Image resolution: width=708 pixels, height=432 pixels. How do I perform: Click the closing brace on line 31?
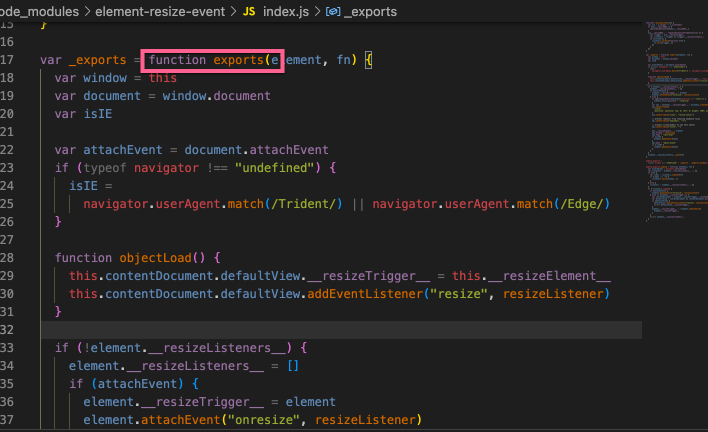[58, 311]
